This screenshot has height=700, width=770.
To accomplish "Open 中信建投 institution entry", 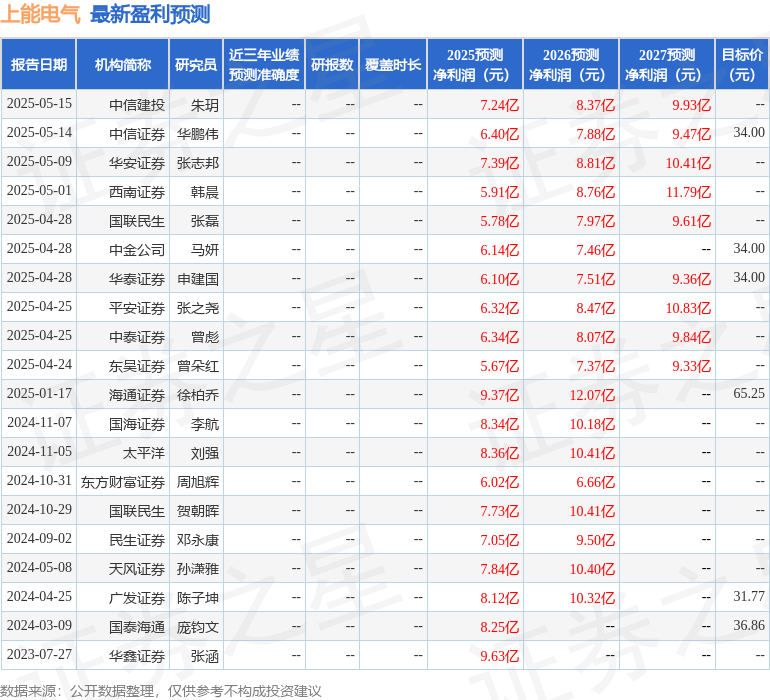I will click(137, 105).
